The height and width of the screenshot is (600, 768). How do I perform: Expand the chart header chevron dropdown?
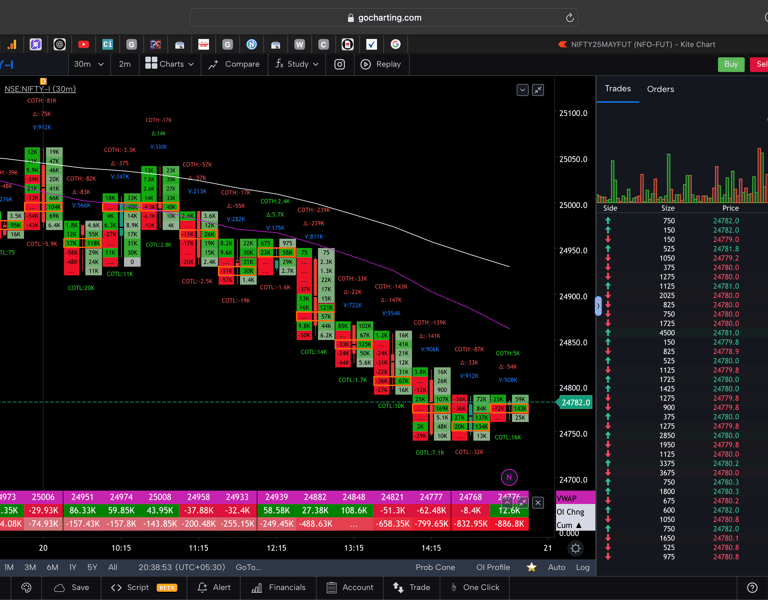(x=522, y=90)
